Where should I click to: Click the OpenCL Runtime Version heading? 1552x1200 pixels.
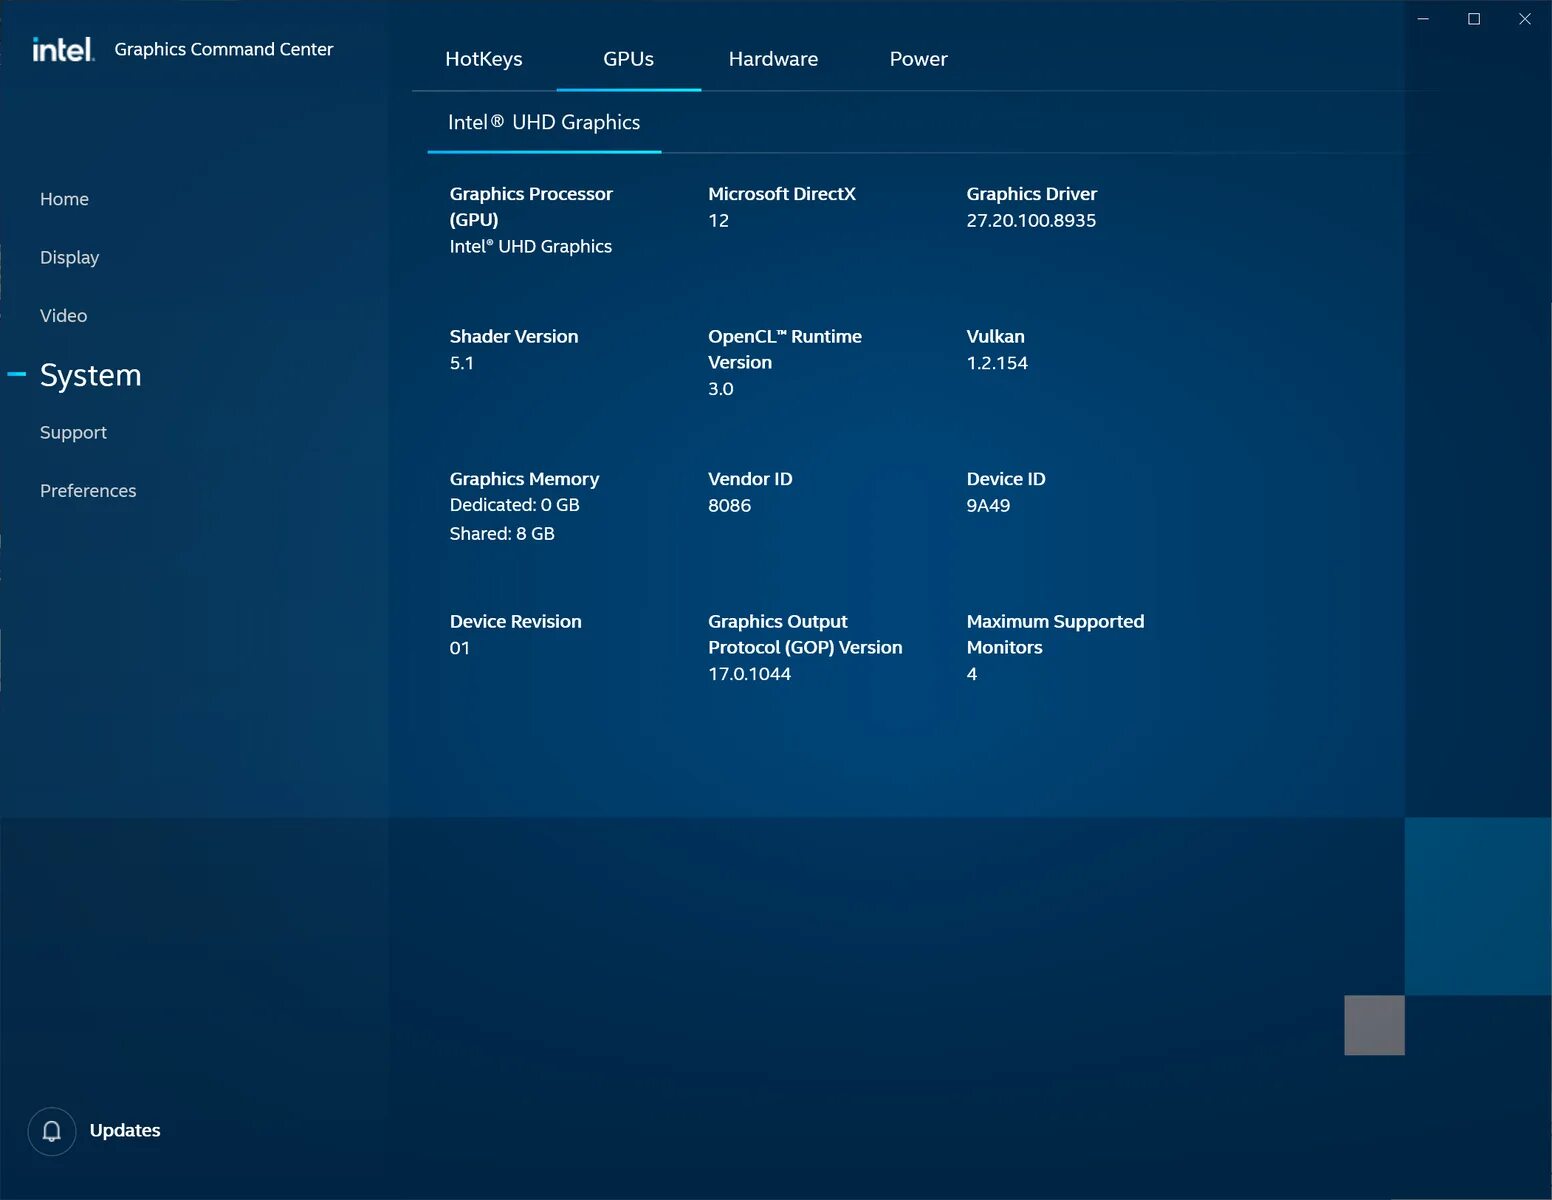pyautogui.click(x=785, y=350)
